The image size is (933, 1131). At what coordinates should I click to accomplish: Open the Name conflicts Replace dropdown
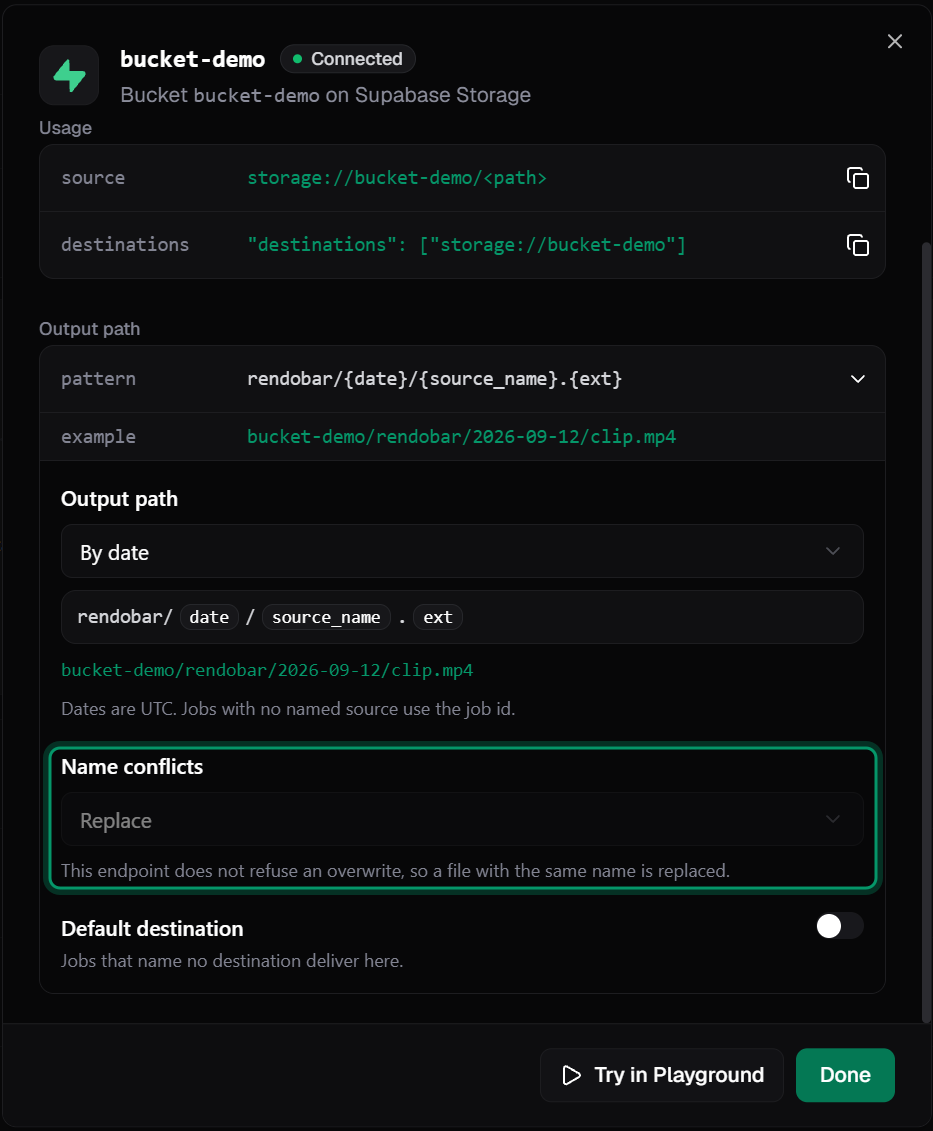pyautogui.click(x=463, y=820)
